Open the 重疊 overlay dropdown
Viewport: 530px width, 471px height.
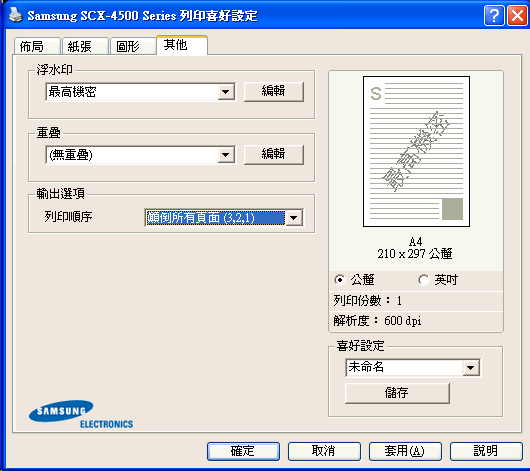[140, 155]
